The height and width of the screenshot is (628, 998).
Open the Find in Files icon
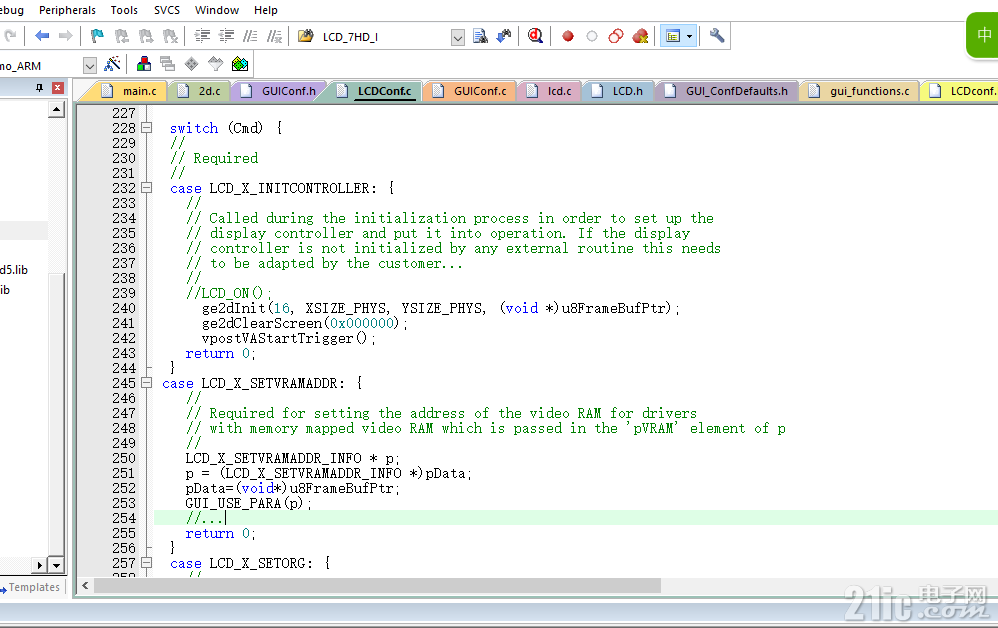[306, 36]
